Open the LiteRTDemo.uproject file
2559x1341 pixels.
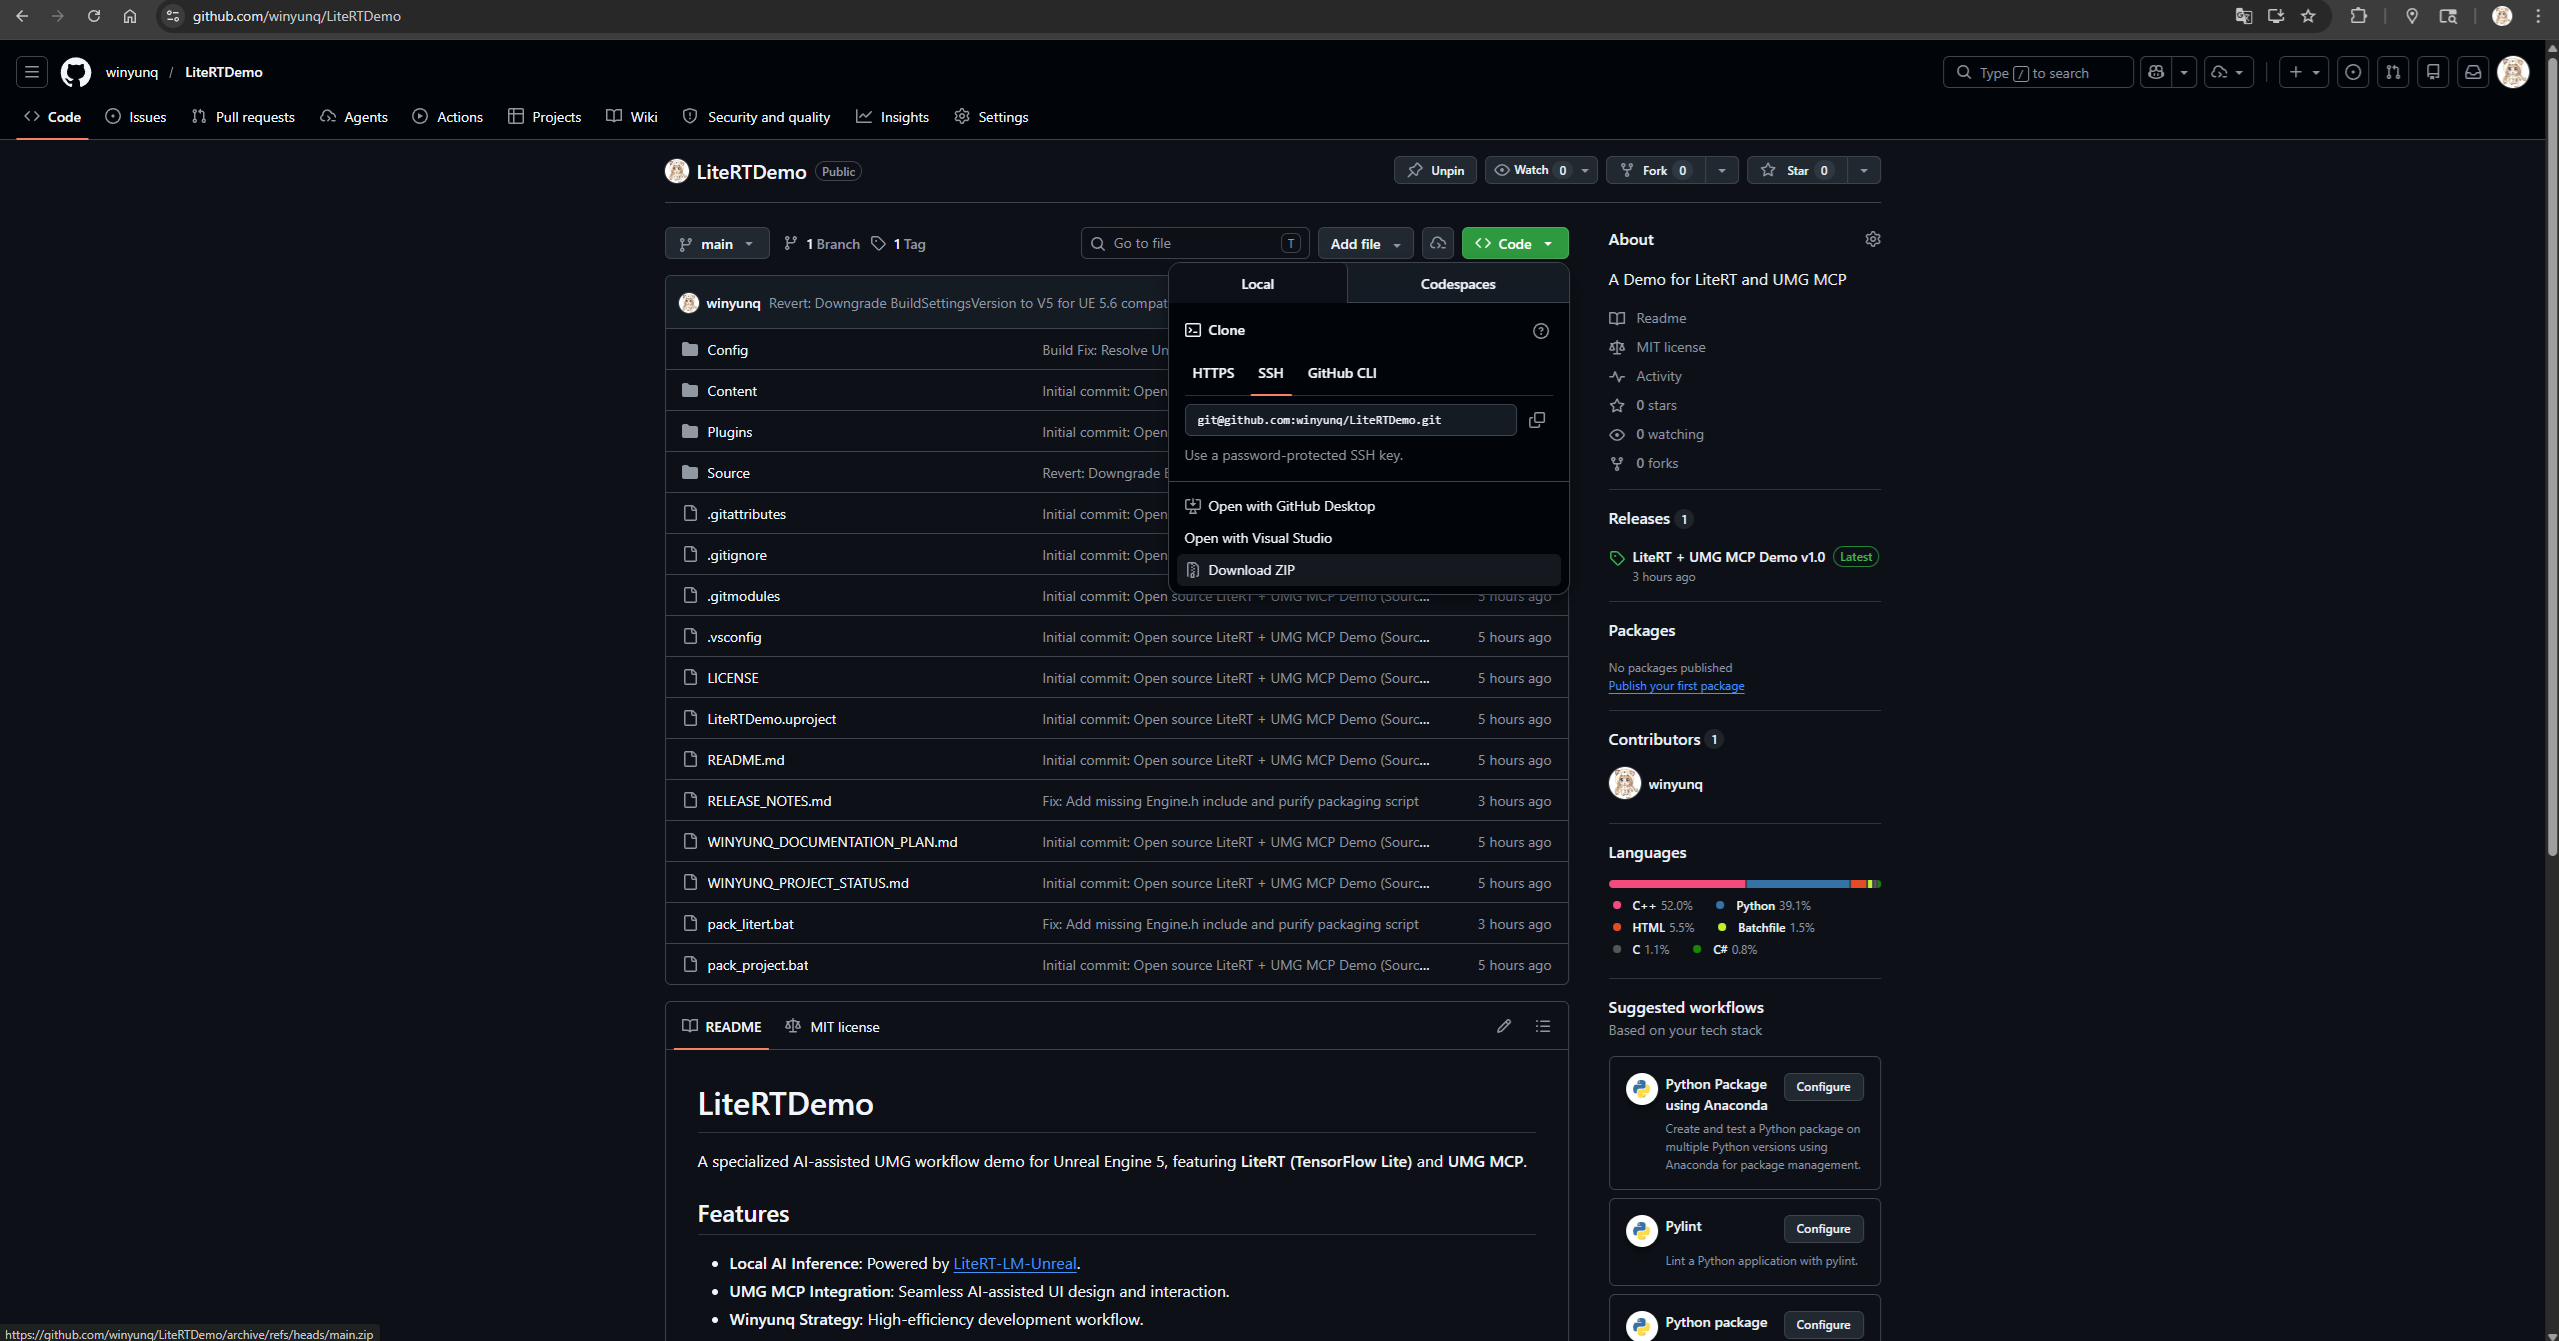pos(771,719)
